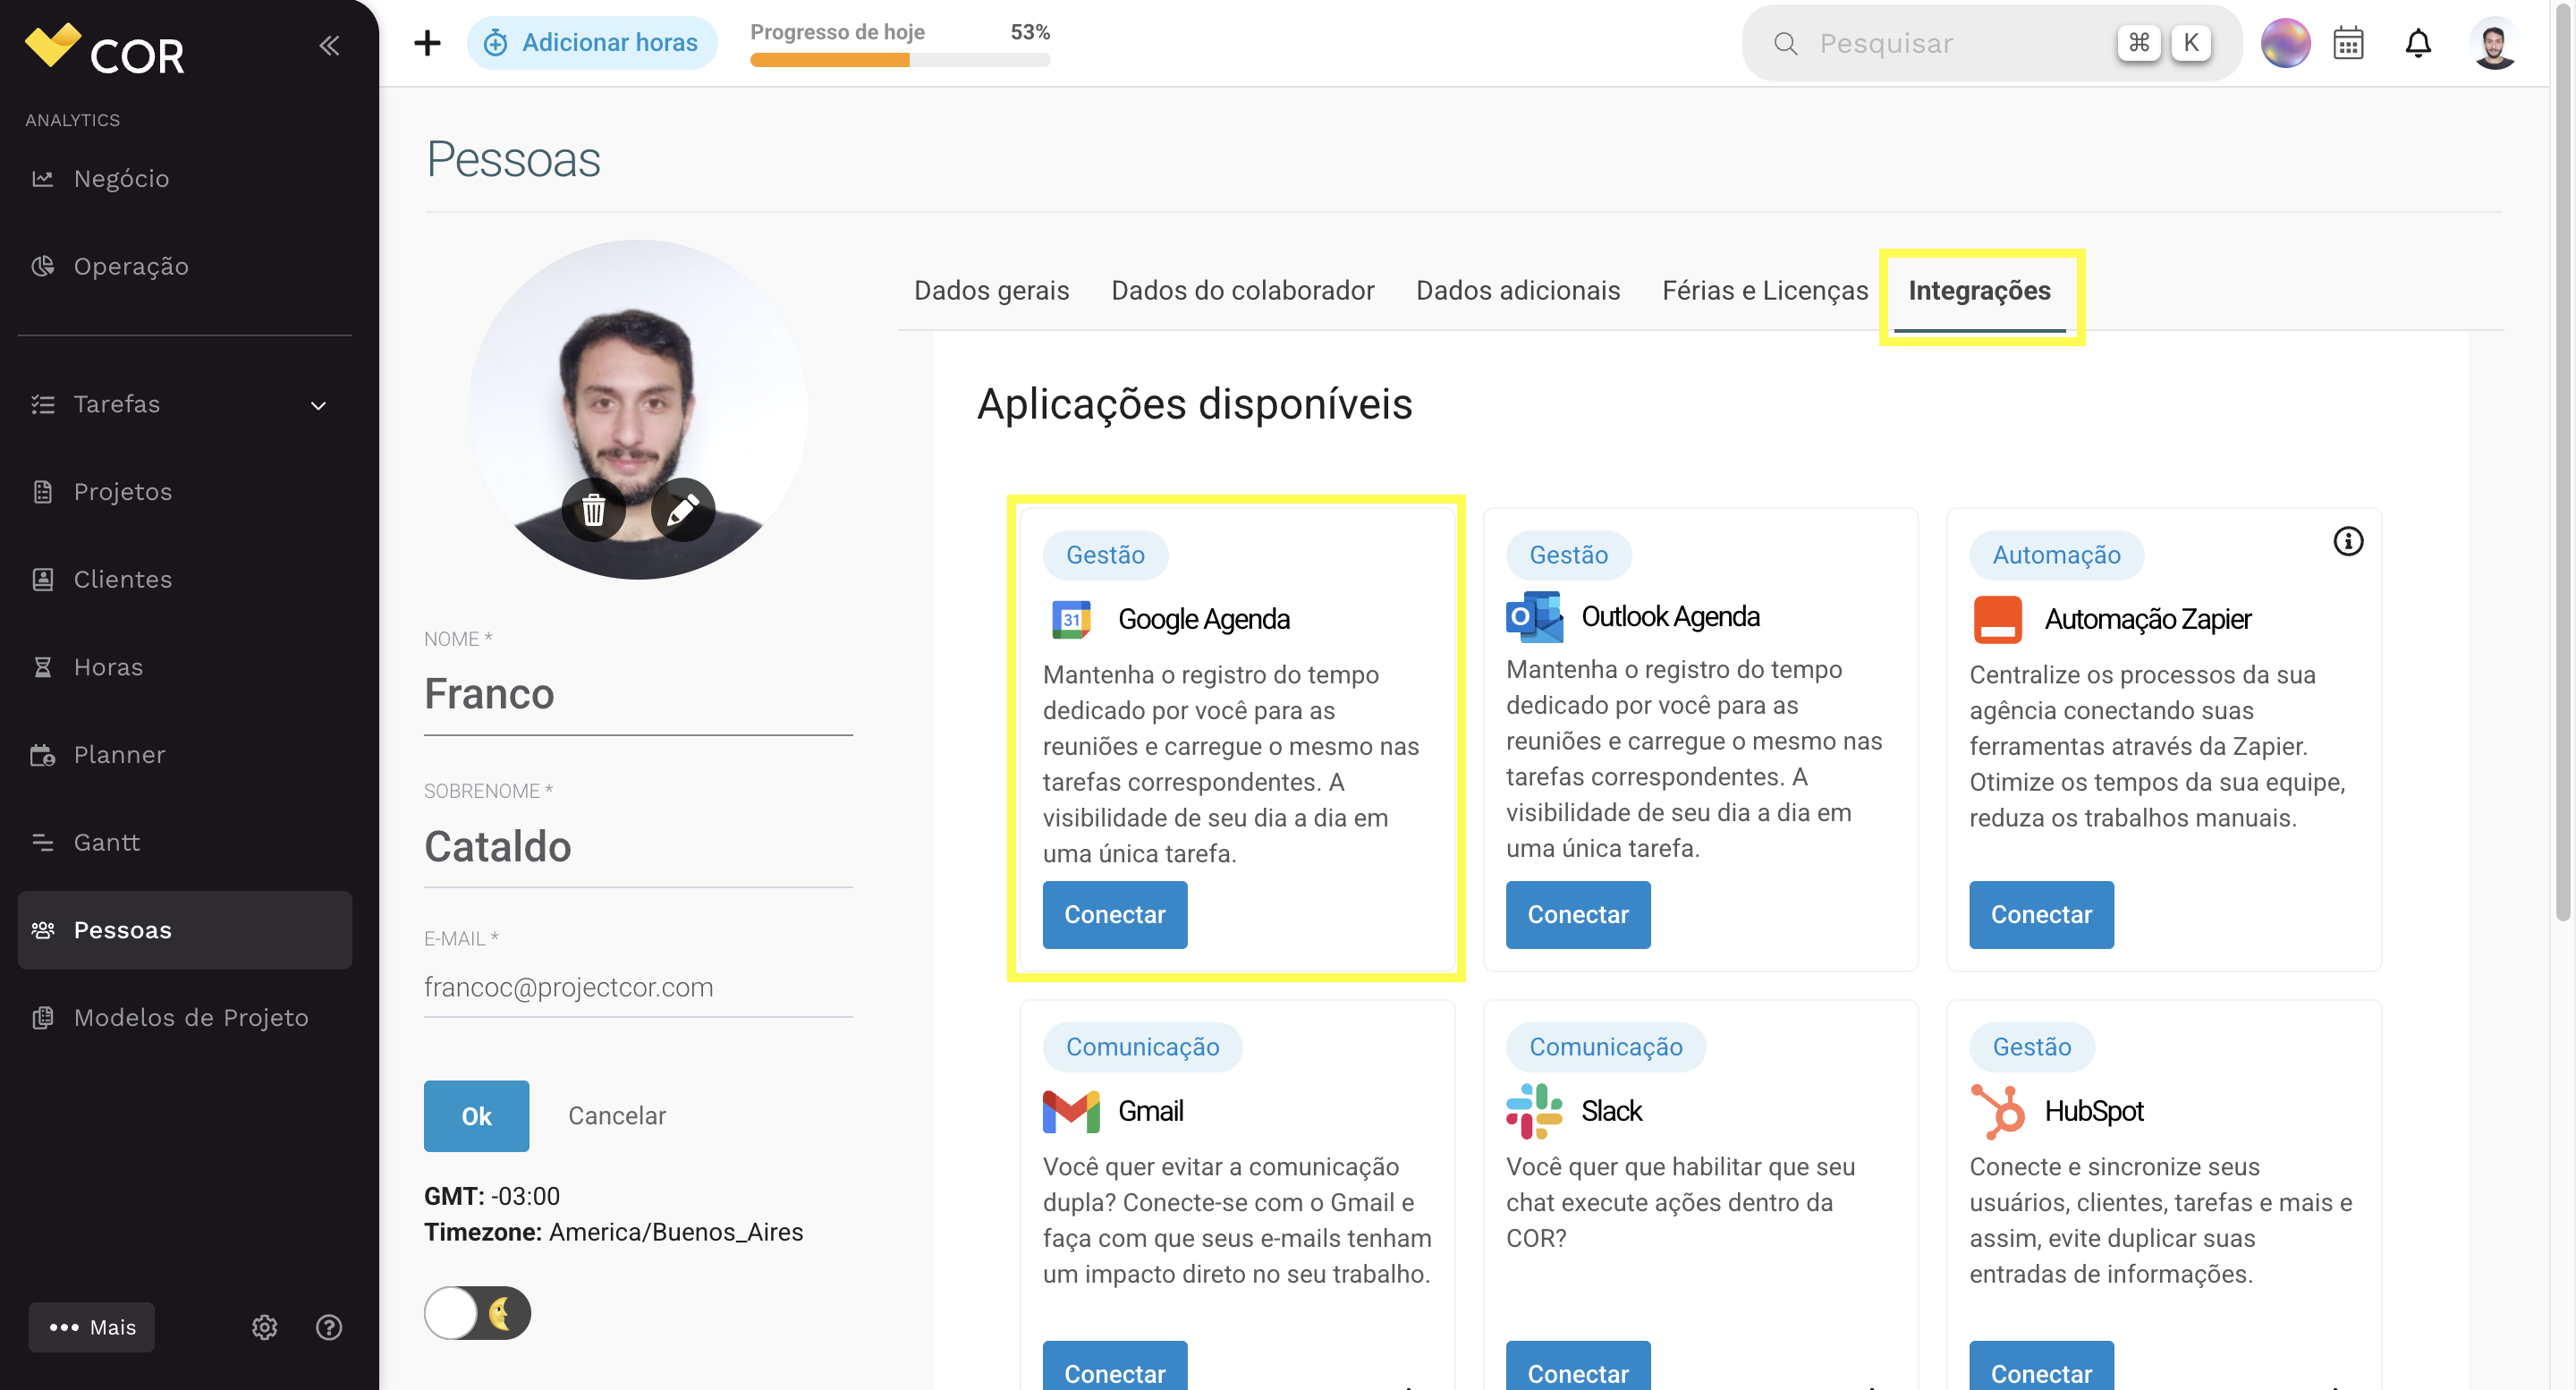This screenshot has height=1390, width=2576.
Task: Click the Zapier automation logo icon
Action: pyautogui.click(x=1997, y=619)
